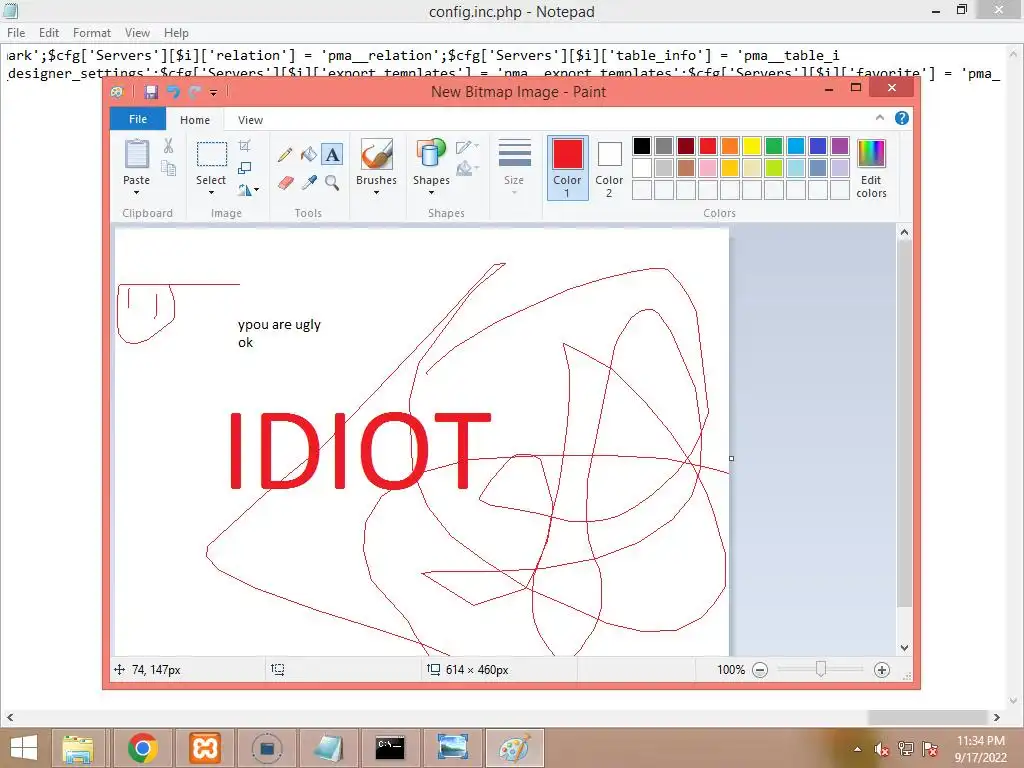Screen dimensions: 1024x768
Task: Click the Undo arrow in Paint title bar
Action: pos(173,92)
